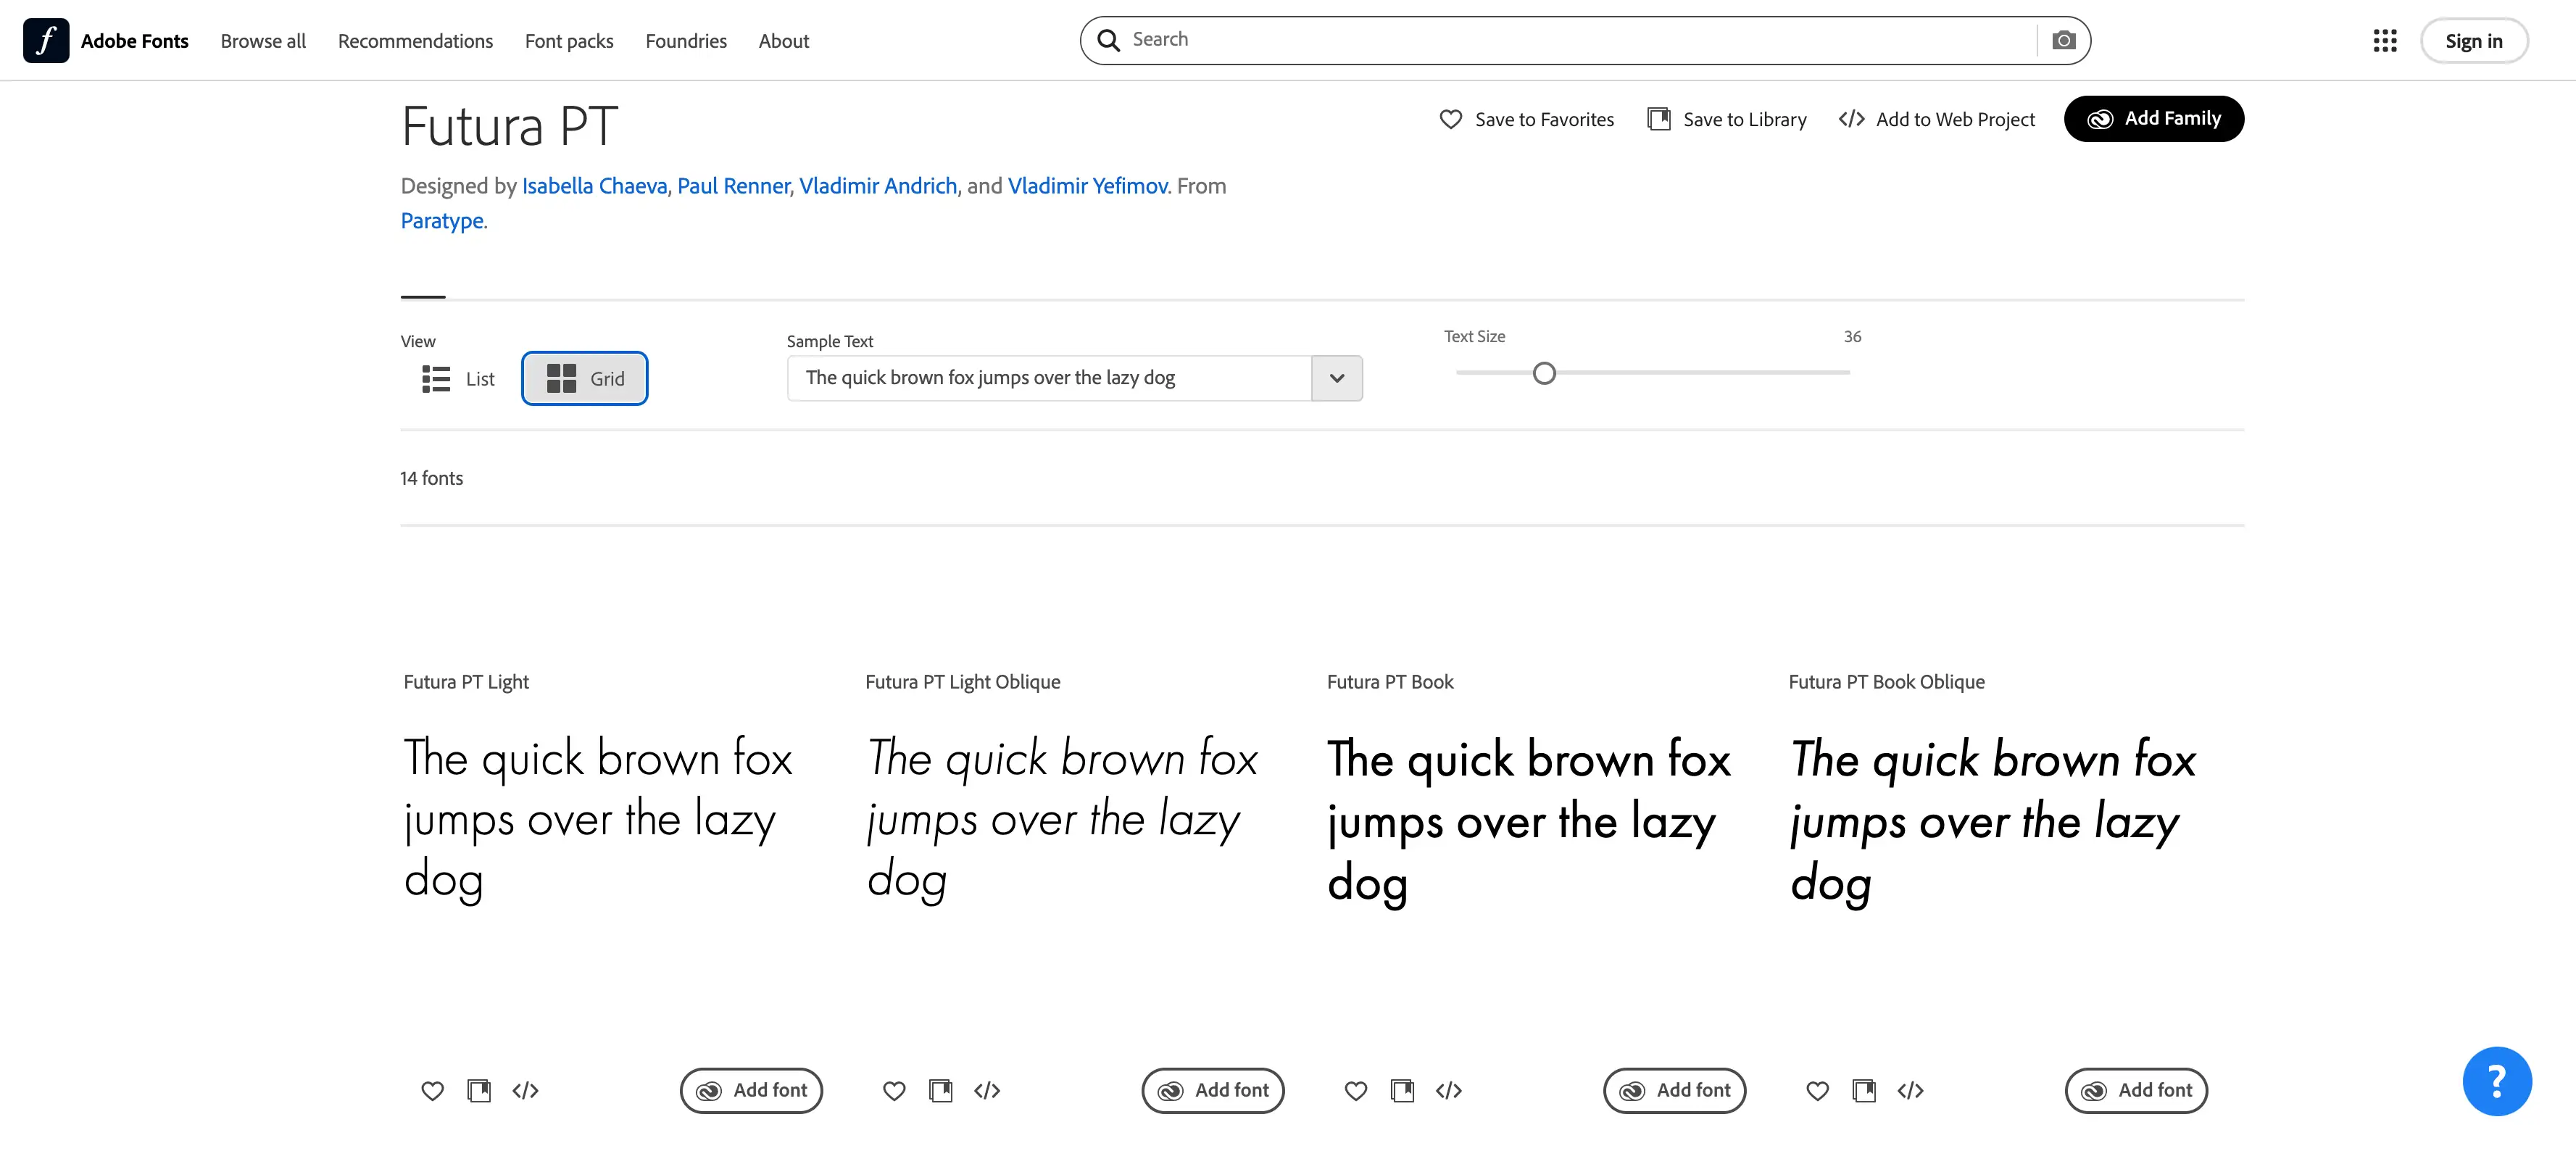Add Futura PT Light Oblique web project icon
The height and width of the screenshot is (1151, 2576).
987,1090
